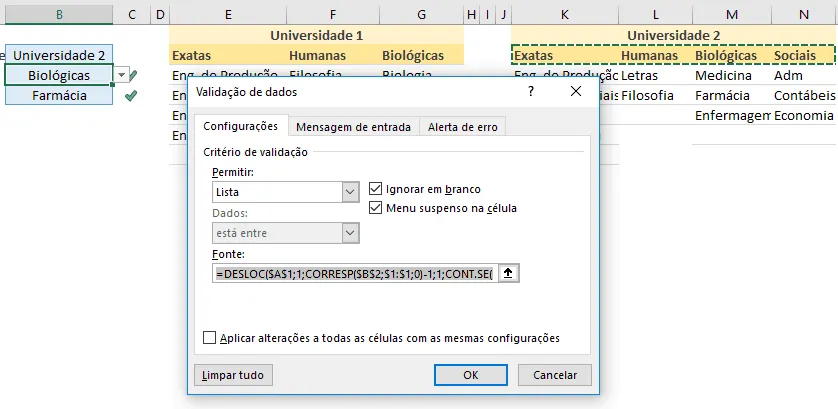The height and width of the screenshot is (409, 838).
Task: Select the Universidade 2 cell in column B
Action: tap(59, 55)
